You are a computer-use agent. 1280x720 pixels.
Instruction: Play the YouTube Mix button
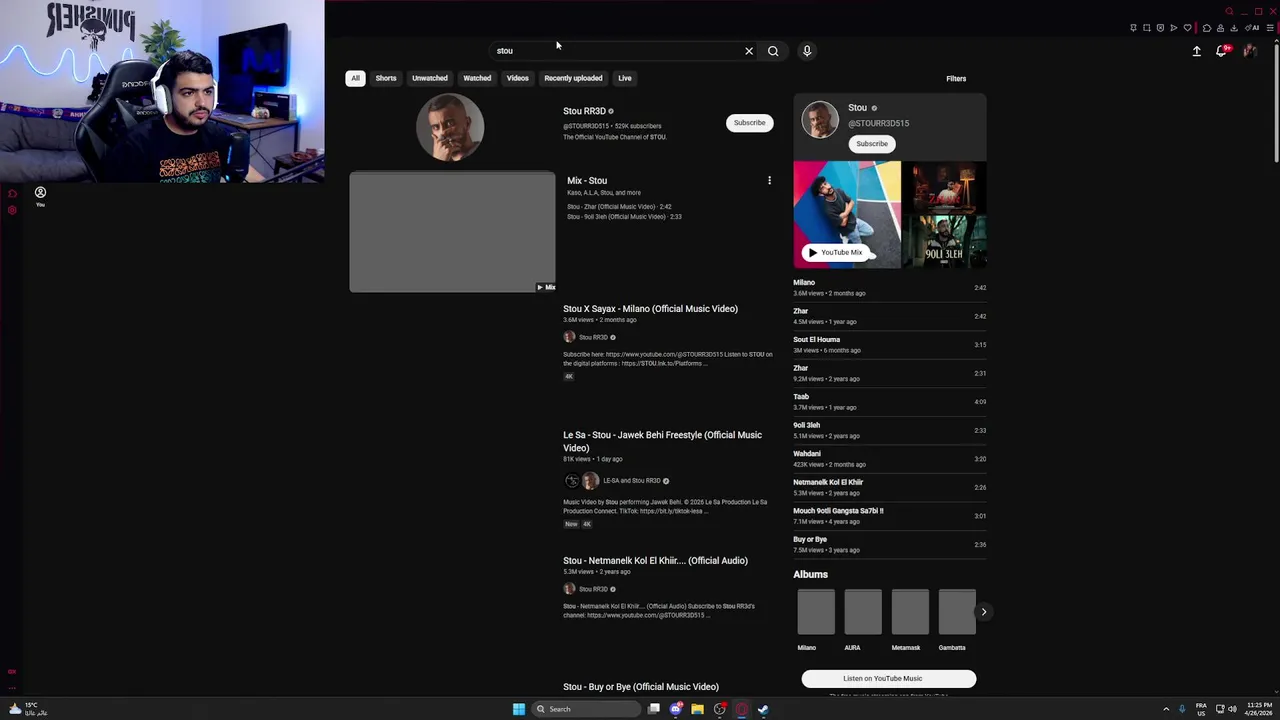(x=835, y=253)
